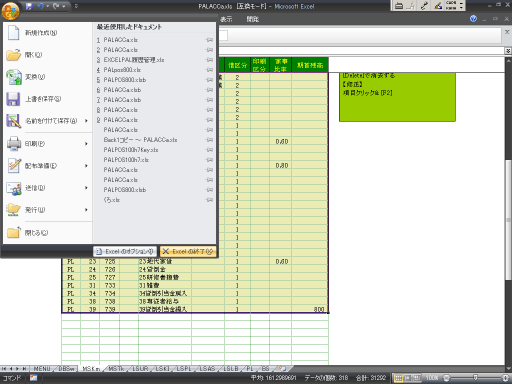The image size is (512, 384).
Task: Pin the PALpos800.xls entry
Action: (209, 70)
